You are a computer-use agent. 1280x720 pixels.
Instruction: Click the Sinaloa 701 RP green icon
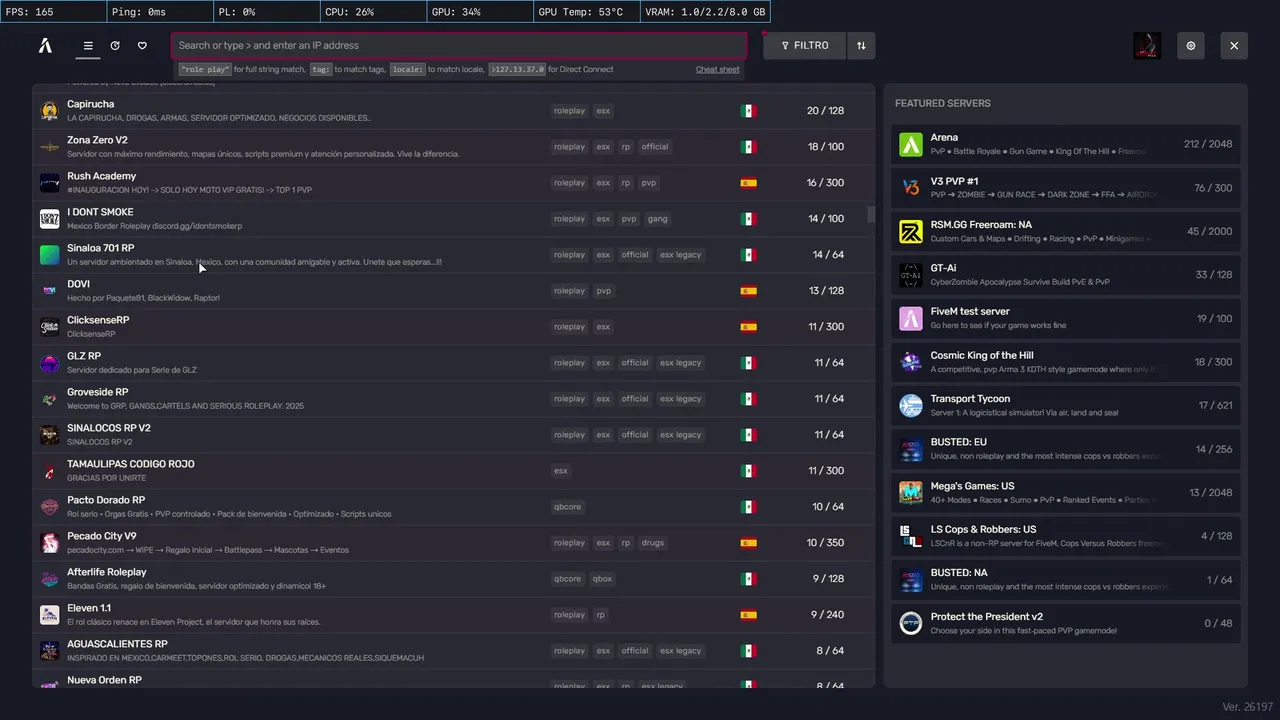click(x=49, y=255)
